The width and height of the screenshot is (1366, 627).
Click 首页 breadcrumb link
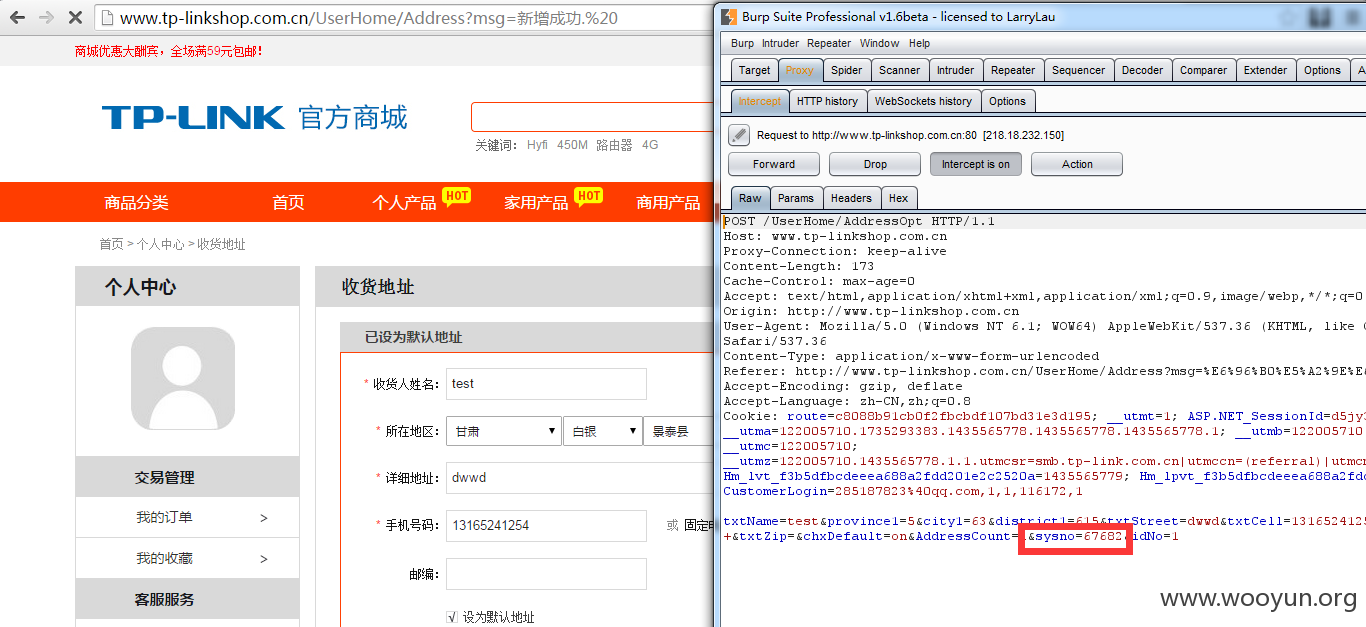111,244
